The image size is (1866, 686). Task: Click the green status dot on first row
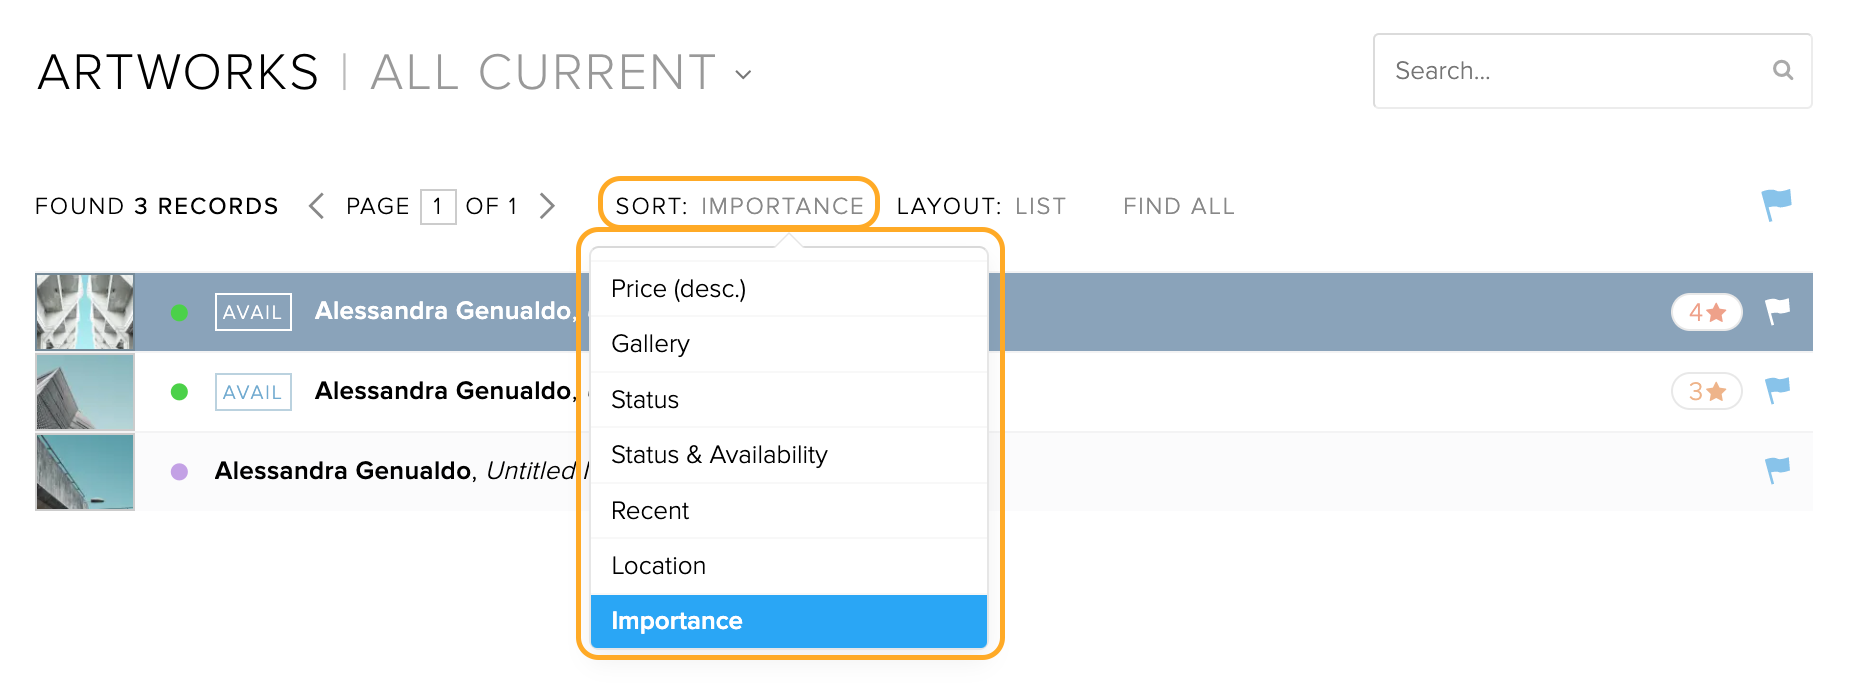[x=179, y=313]
